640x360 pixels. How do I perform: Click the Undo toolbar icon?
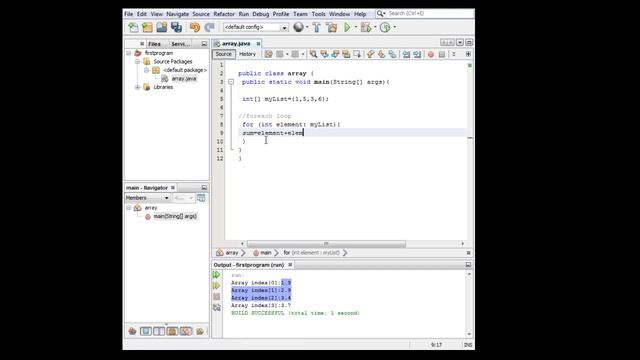click(x=195, y=27)
